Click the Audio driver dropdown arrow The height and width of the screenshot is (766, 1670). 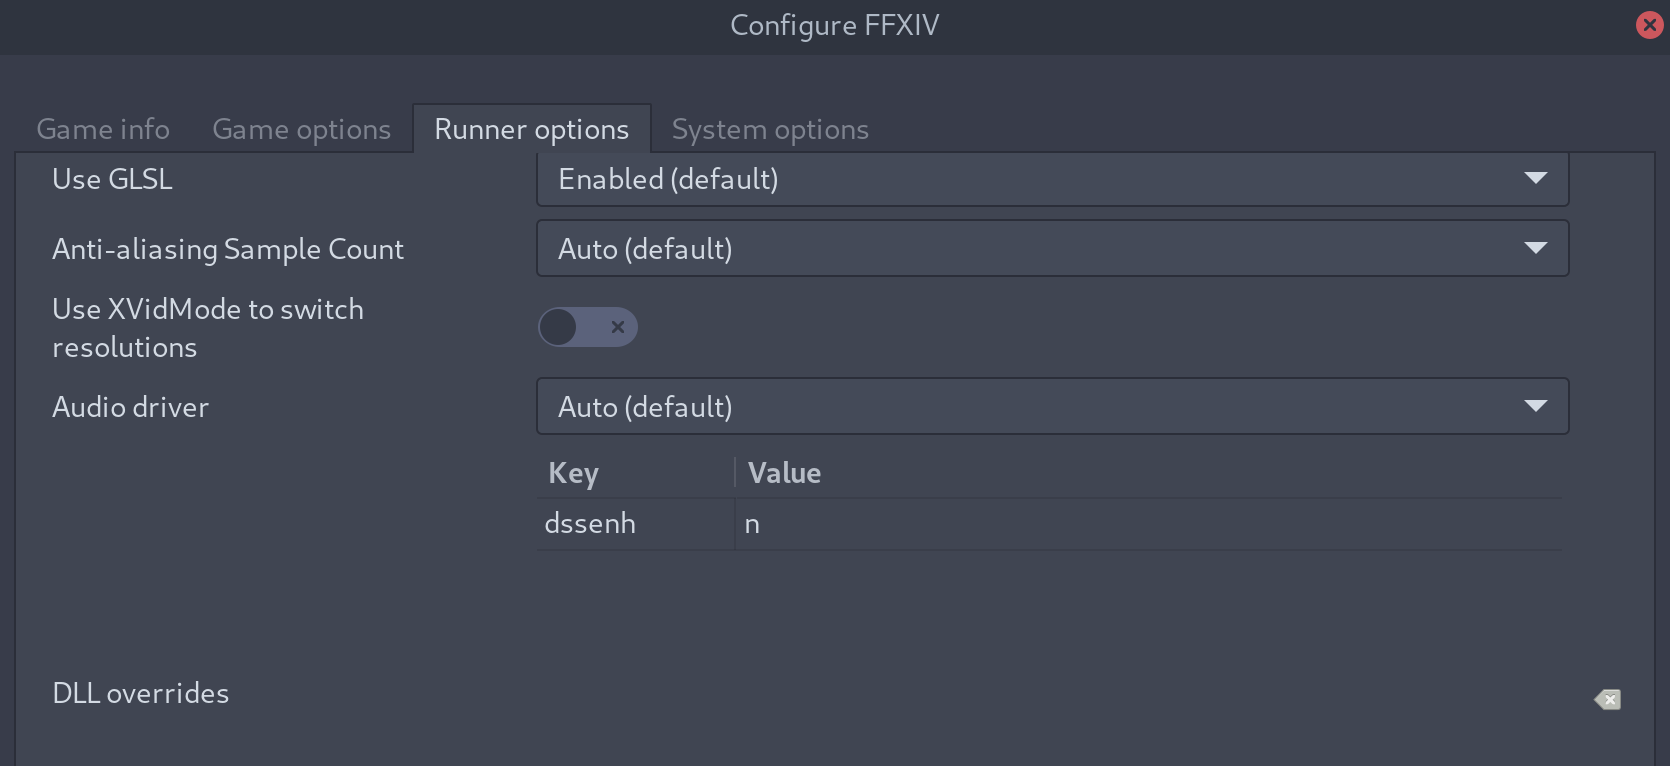click(1535, 406)
